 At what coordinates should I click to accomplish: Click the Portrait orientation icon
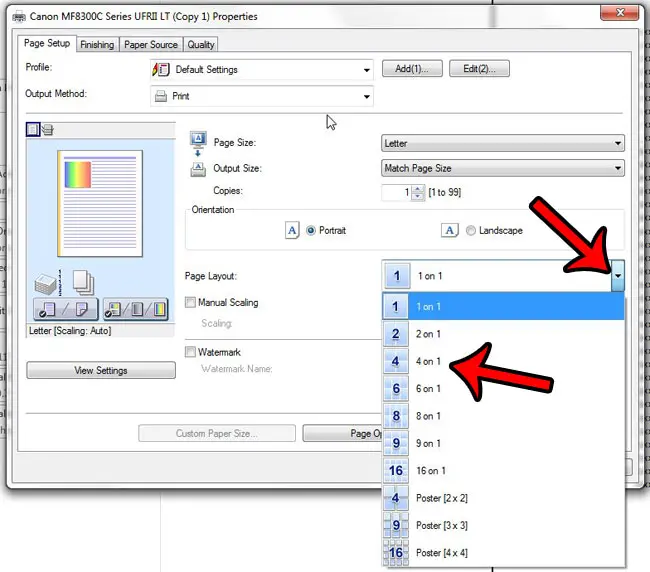(x=292, y=230)
